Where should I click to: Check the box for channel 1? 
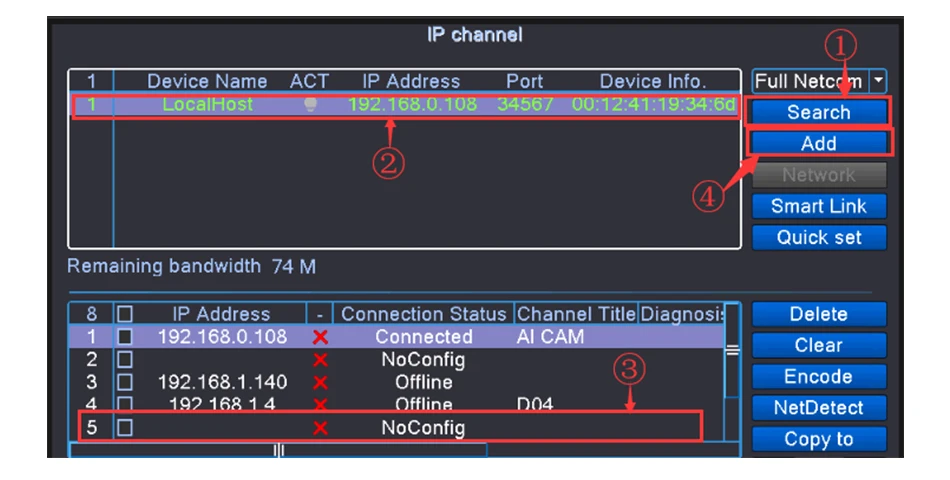[x=124, y=338]
